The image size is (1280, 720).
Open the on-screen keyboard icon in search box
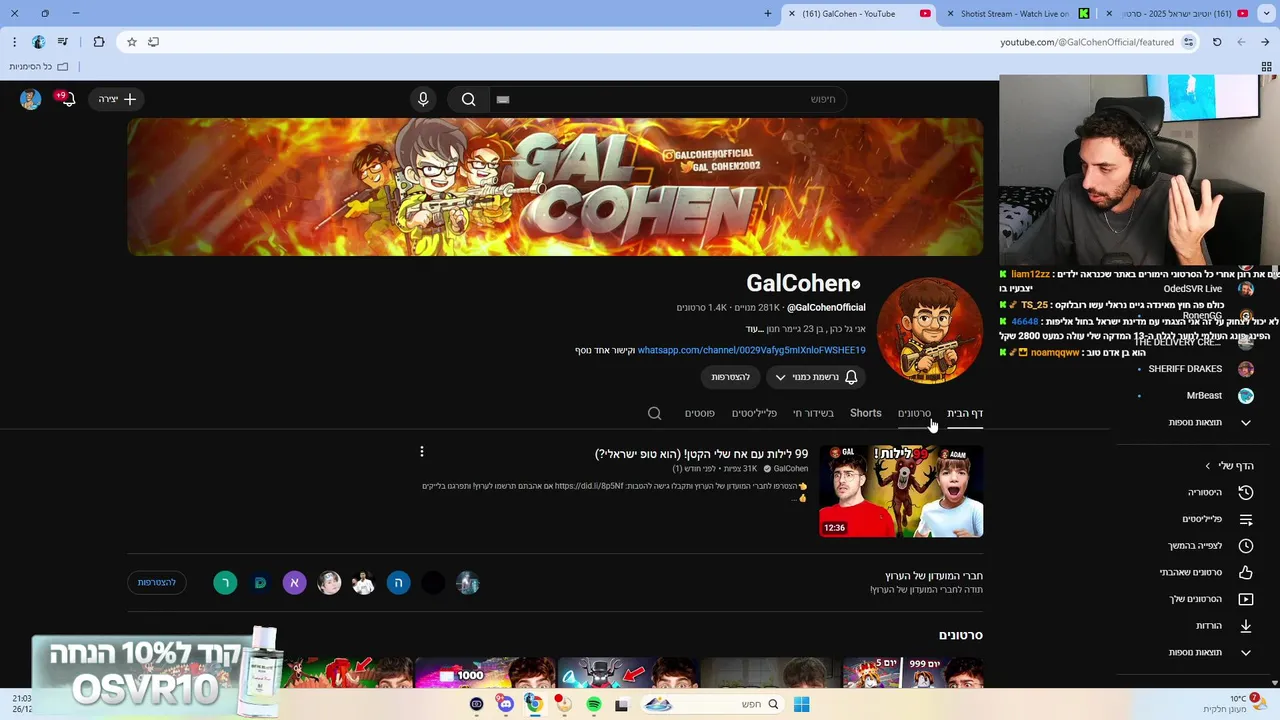[503, 99]
